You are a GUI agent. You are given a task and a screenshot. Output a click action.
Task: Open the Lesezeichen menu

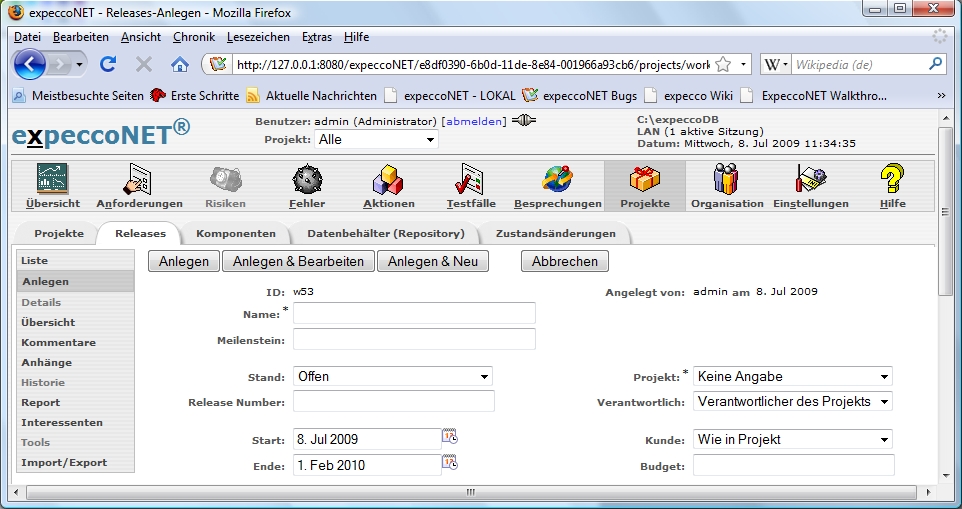(x=258, y=37)
